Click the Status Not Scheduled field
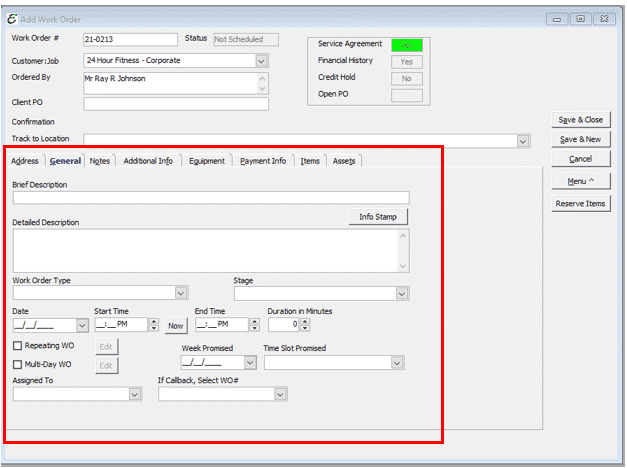 246,39
